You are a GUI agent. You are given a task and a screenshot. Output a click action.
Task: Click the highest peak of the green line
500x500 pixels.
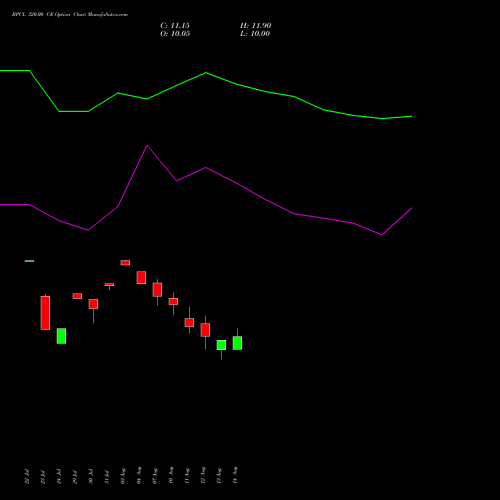point(206,73)
